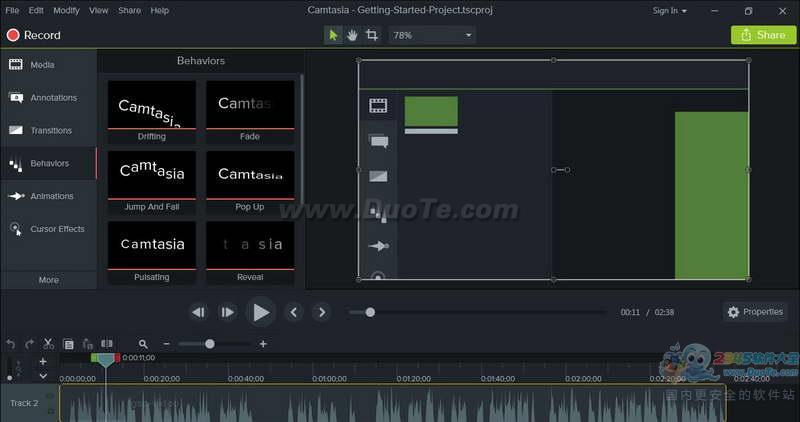Zoom in timeline with plus button
The width and height of the screenshot is (800, 422).
coord(263,344)
